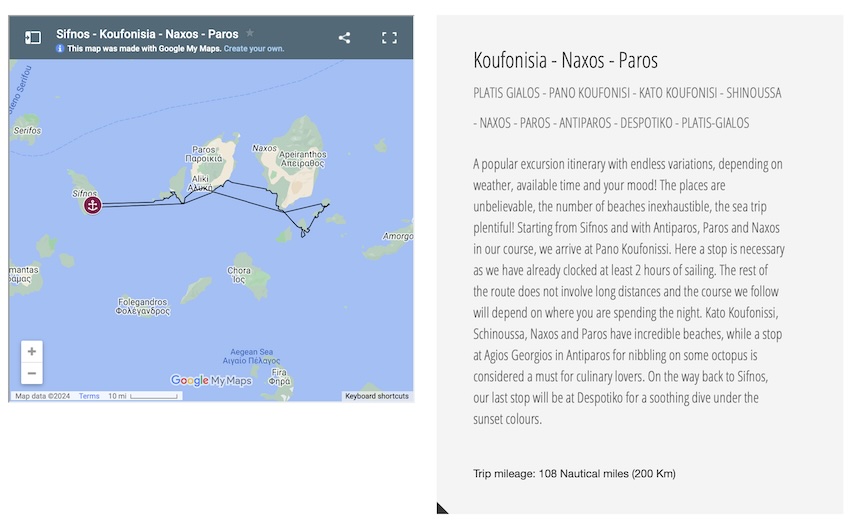850x521 pixels.
Task: Share the map via share icon
Action: (x=344, y=37)
